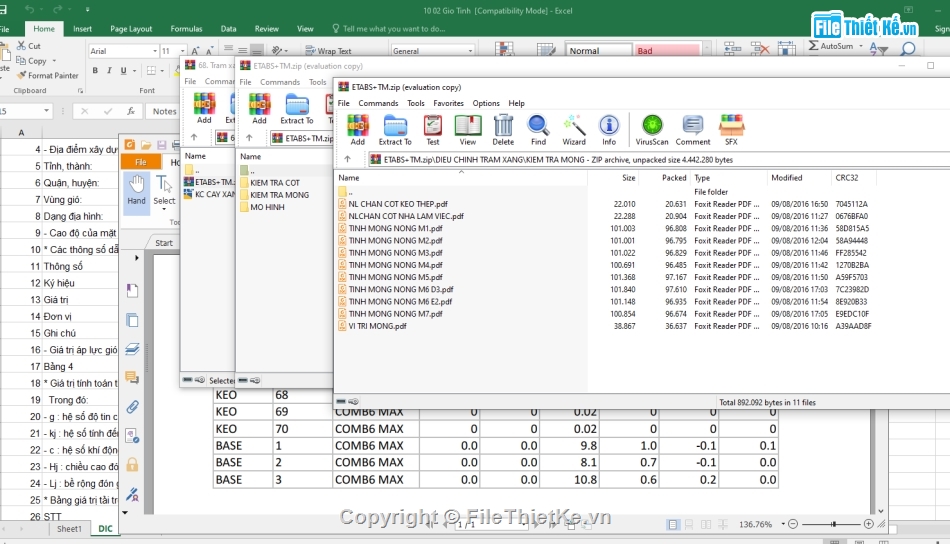Open the Foxit security lock icon
The width and height of the screenshot is (950, 544).
(x=133, y=465)
